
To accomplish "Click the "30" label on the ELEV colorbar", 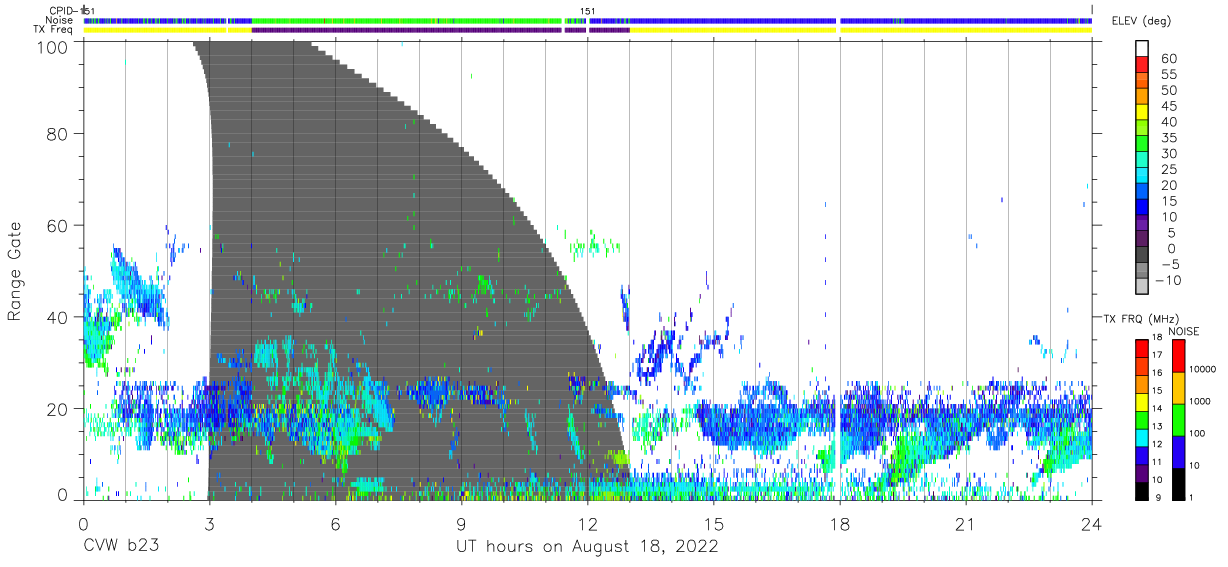I will [1169, 153].
